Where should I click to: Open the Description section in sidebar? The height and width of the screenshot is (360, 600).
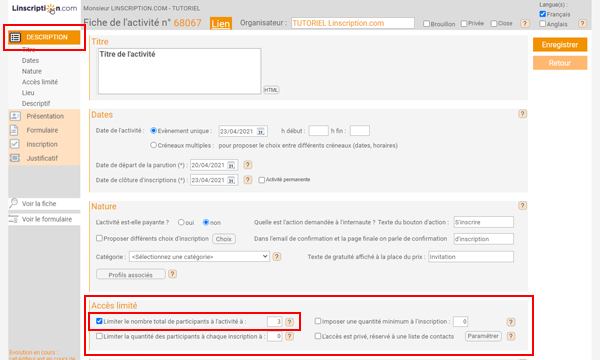click(x=44, y=37)
